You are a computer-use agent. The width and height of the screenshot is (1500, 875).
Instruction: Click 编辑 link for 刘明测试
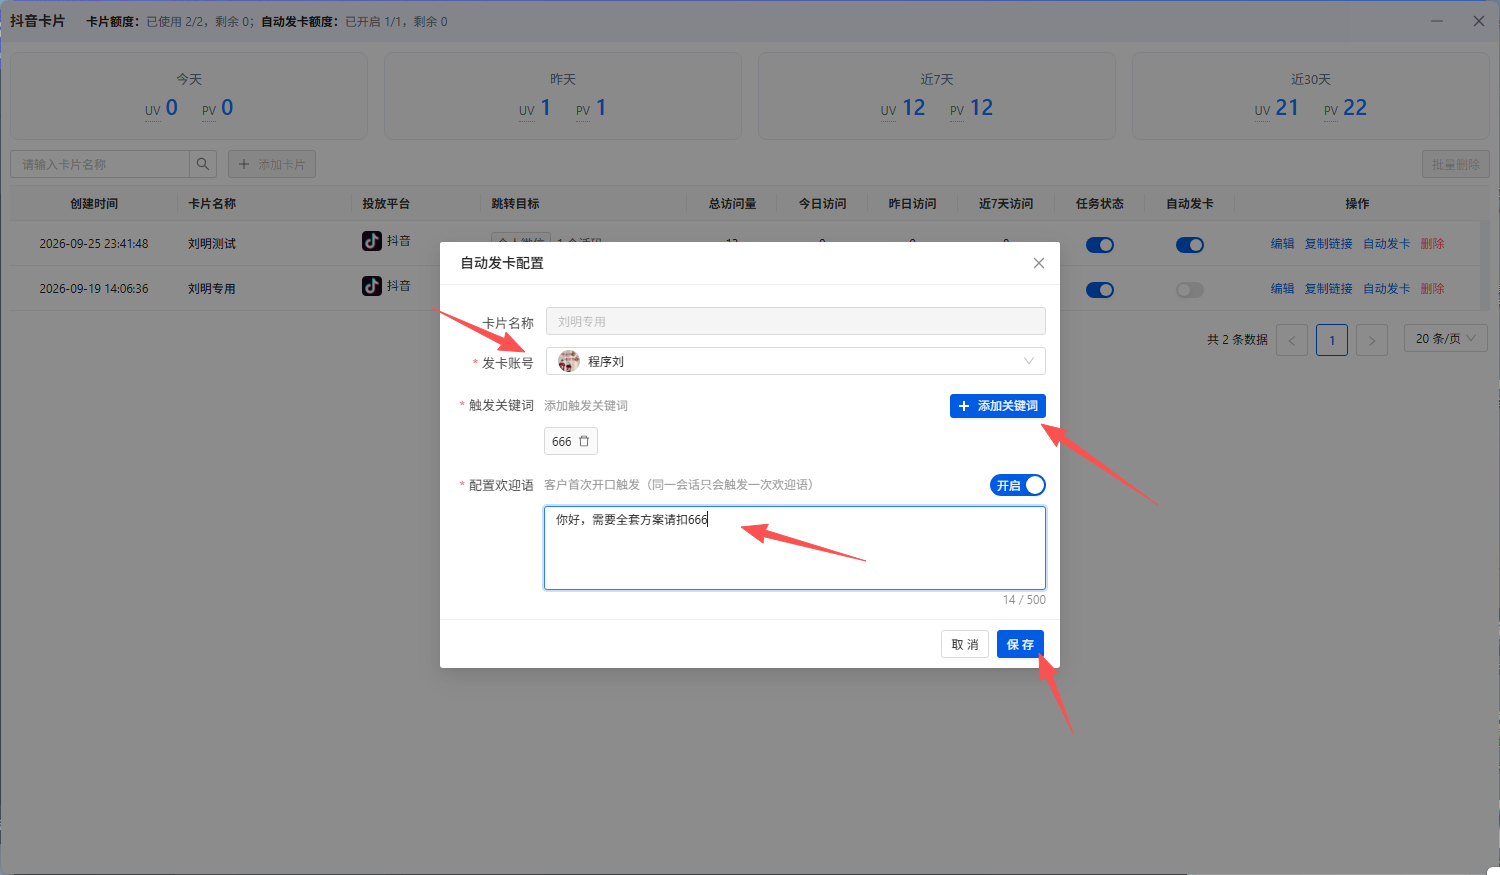pos(1283,243)
